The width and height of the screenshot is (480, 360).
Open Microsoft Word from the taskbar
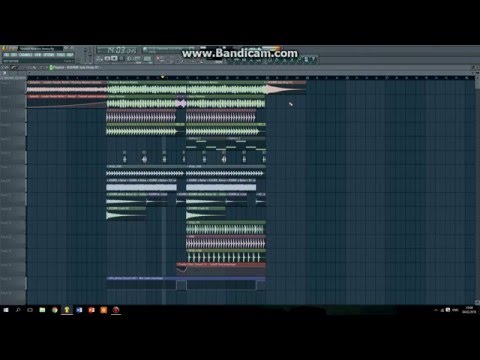pos(79,310)
